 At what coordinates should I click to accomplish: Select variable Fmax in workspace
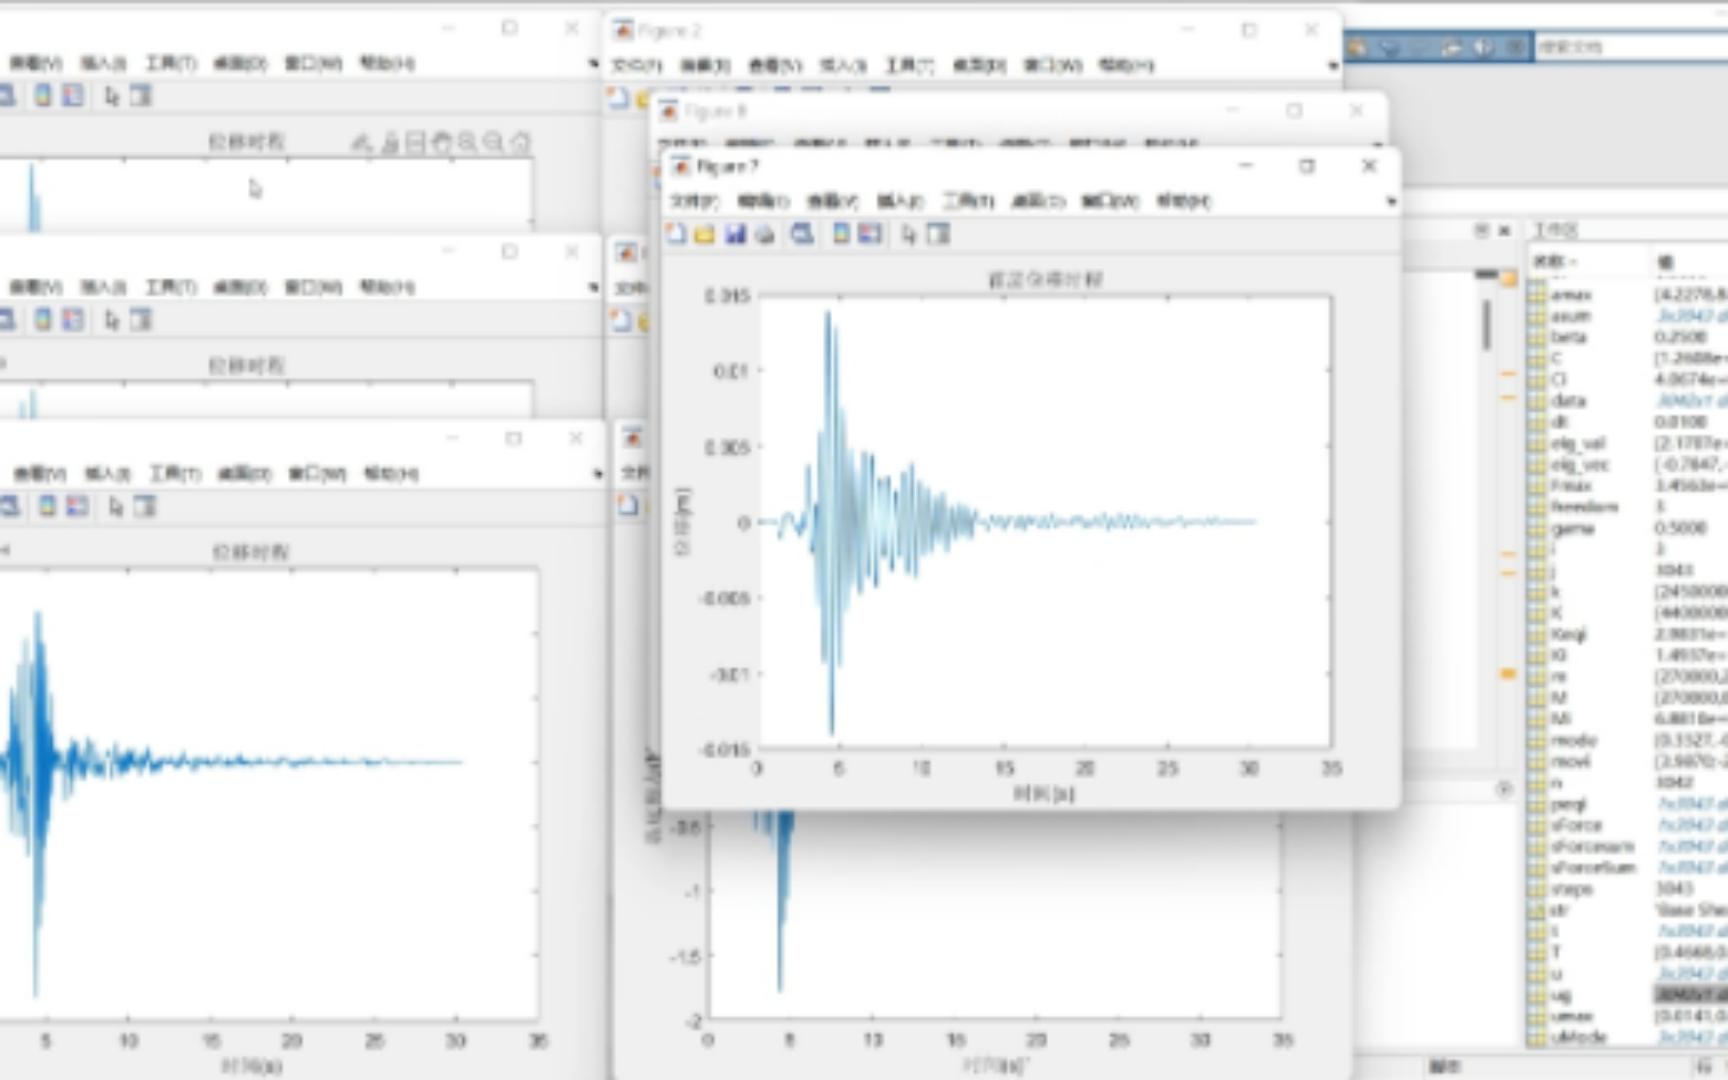(x=1571, y=485)
